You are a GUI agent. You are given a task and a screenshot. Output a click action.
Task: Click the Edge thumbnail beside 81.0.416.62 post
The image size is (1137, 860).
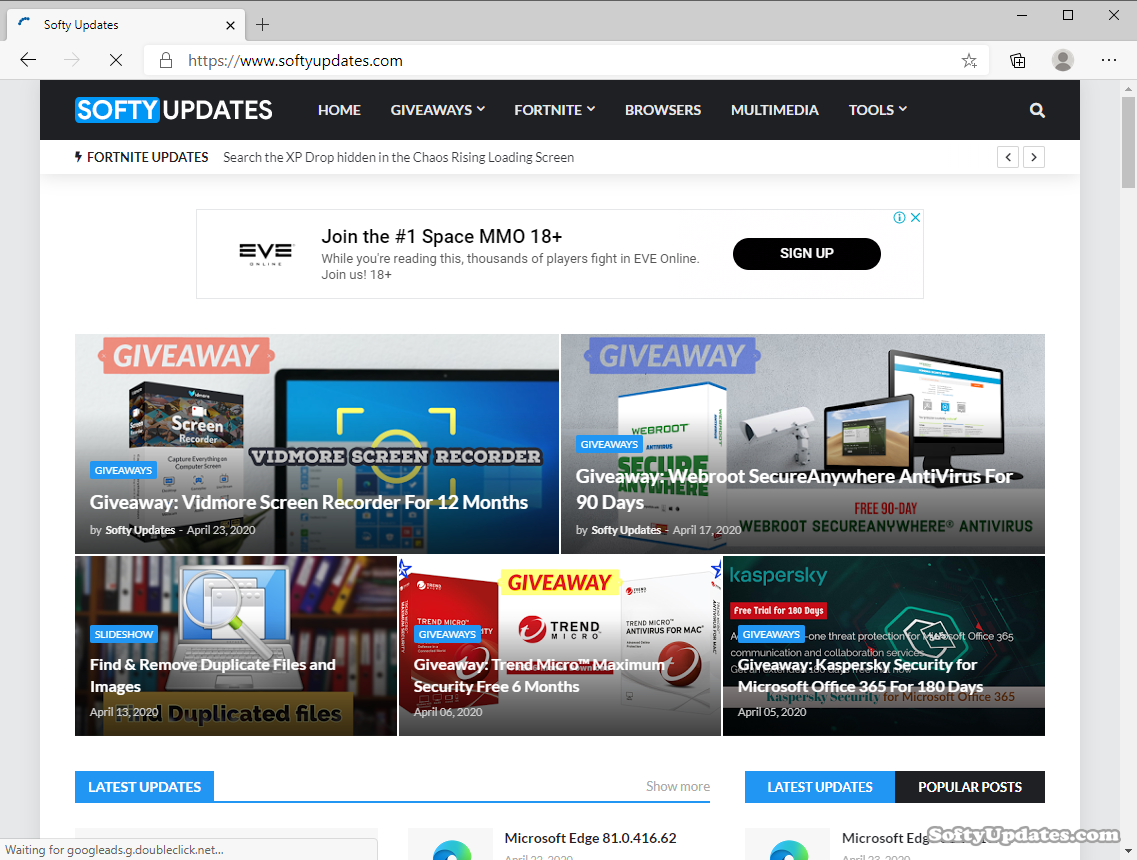click(x=451, y=845)
